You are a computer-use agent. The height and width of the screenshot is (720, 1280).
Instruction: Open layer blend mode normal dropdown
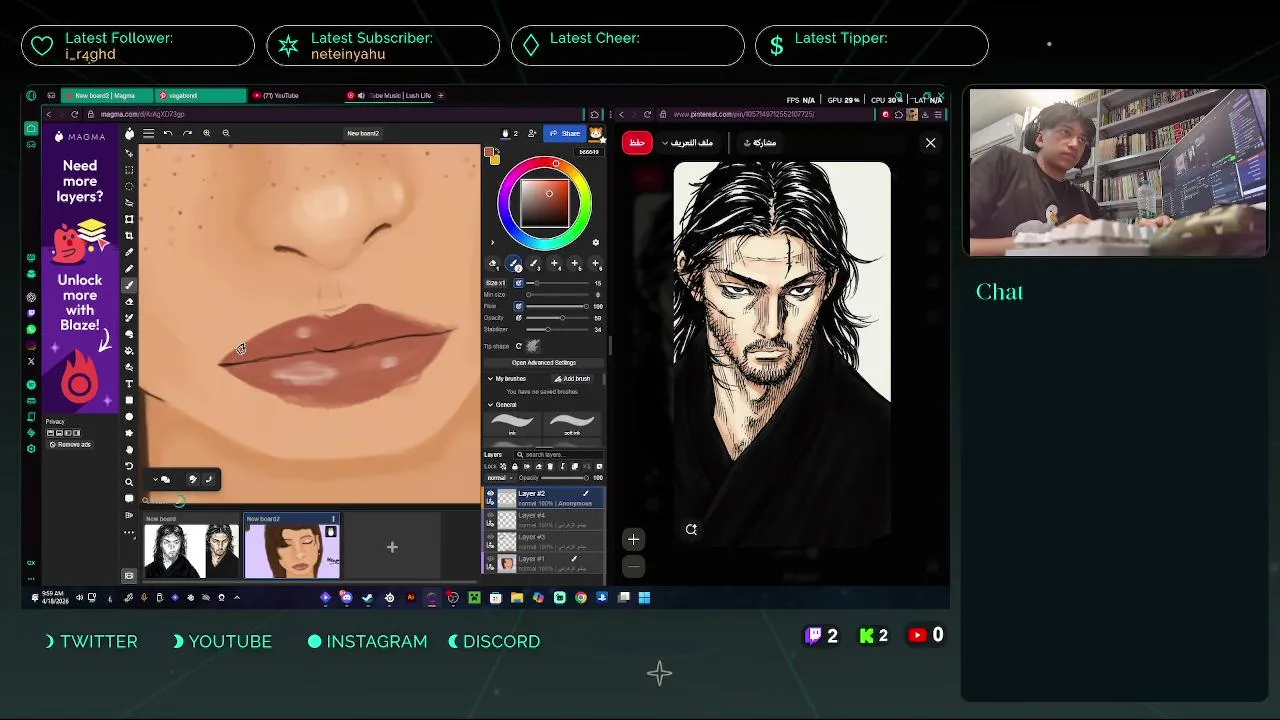(x=500, y=477)
